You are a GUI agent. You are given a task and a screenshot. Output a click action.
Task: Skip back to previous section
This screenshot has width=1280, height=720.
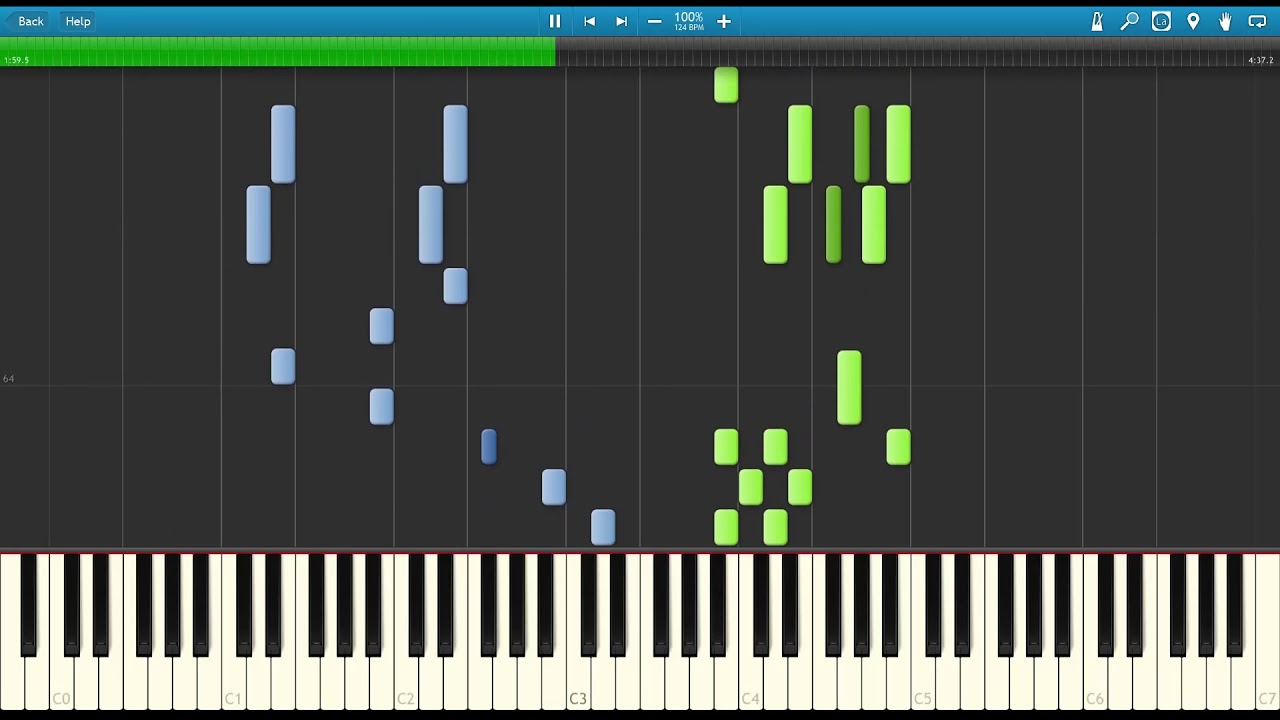pyautogui.click(x=590, y=21)
